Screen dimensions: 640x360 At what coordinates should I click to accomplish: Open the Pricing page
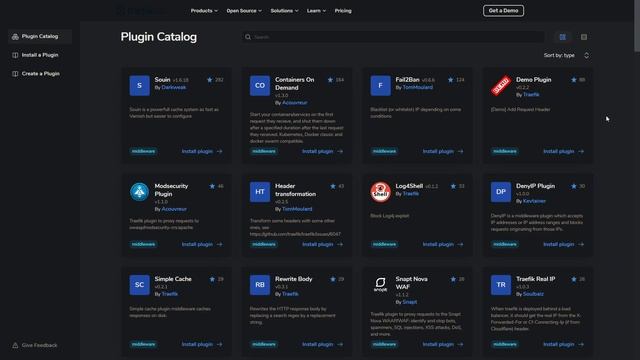343,11
